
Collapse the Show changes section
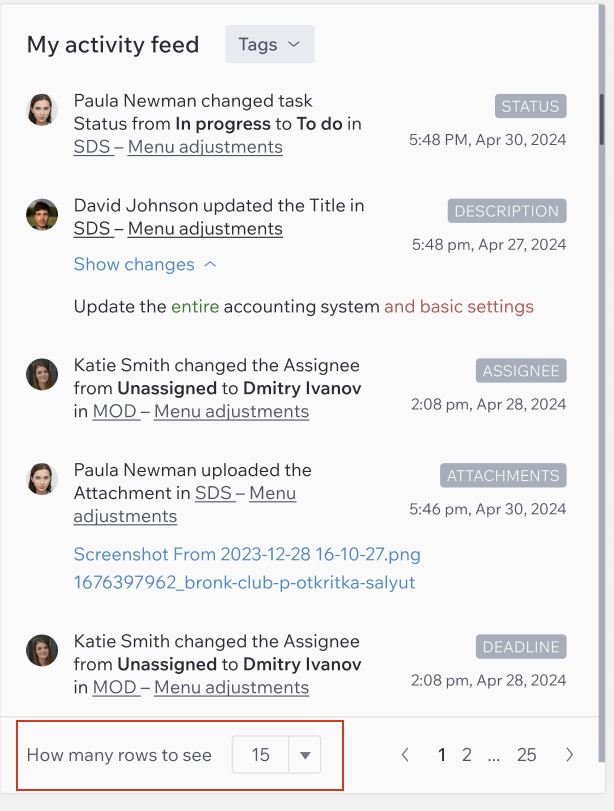pos(145,264)
